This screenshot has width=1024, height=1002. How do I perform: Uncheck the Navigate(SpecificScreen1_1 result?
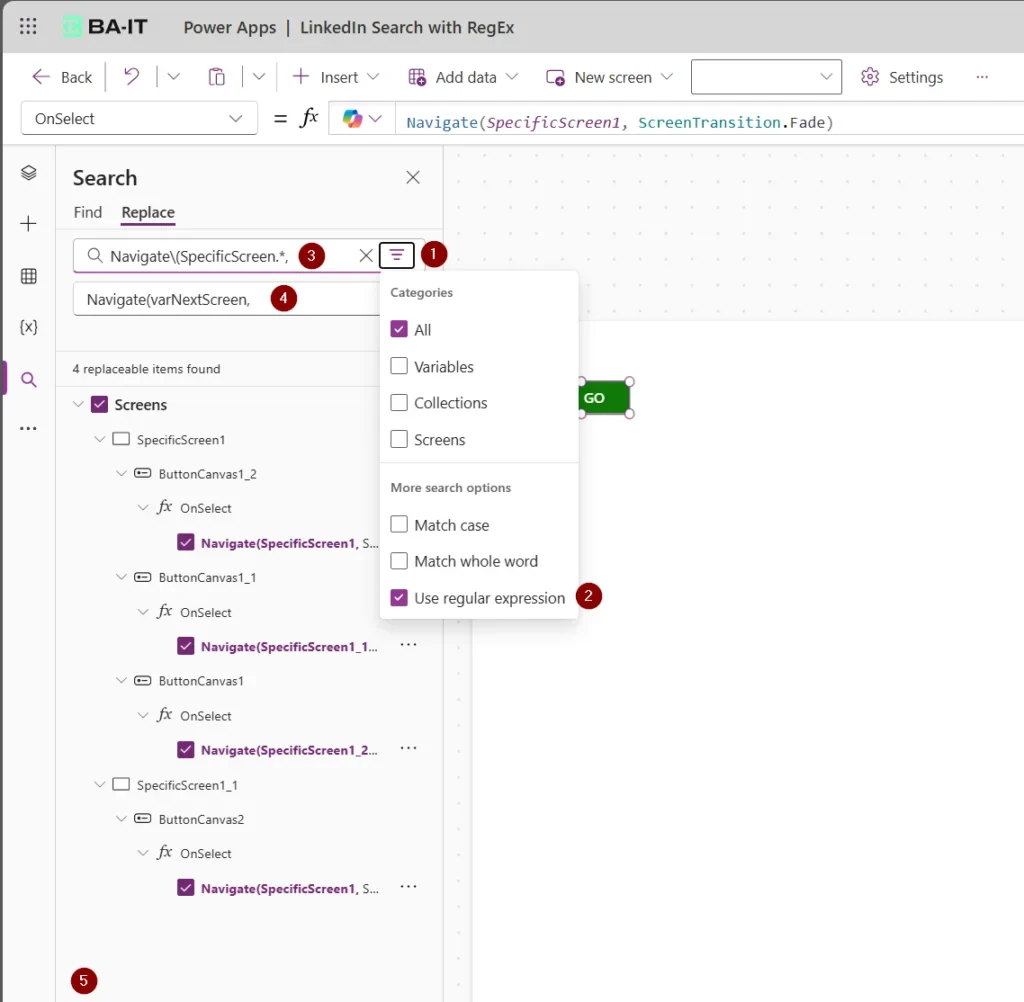tap(185, 646)
